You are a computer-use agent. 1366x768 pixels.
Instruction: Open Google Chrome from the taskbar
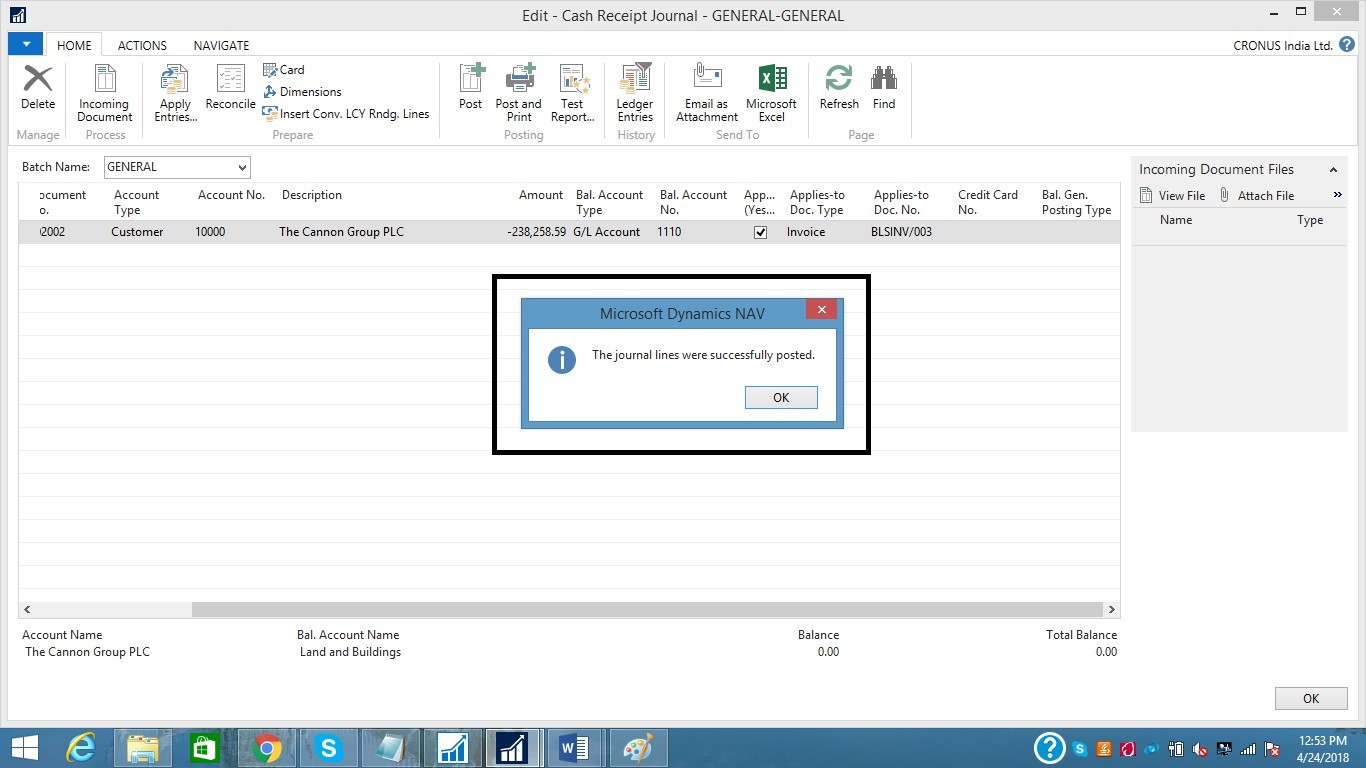point(267,748)
